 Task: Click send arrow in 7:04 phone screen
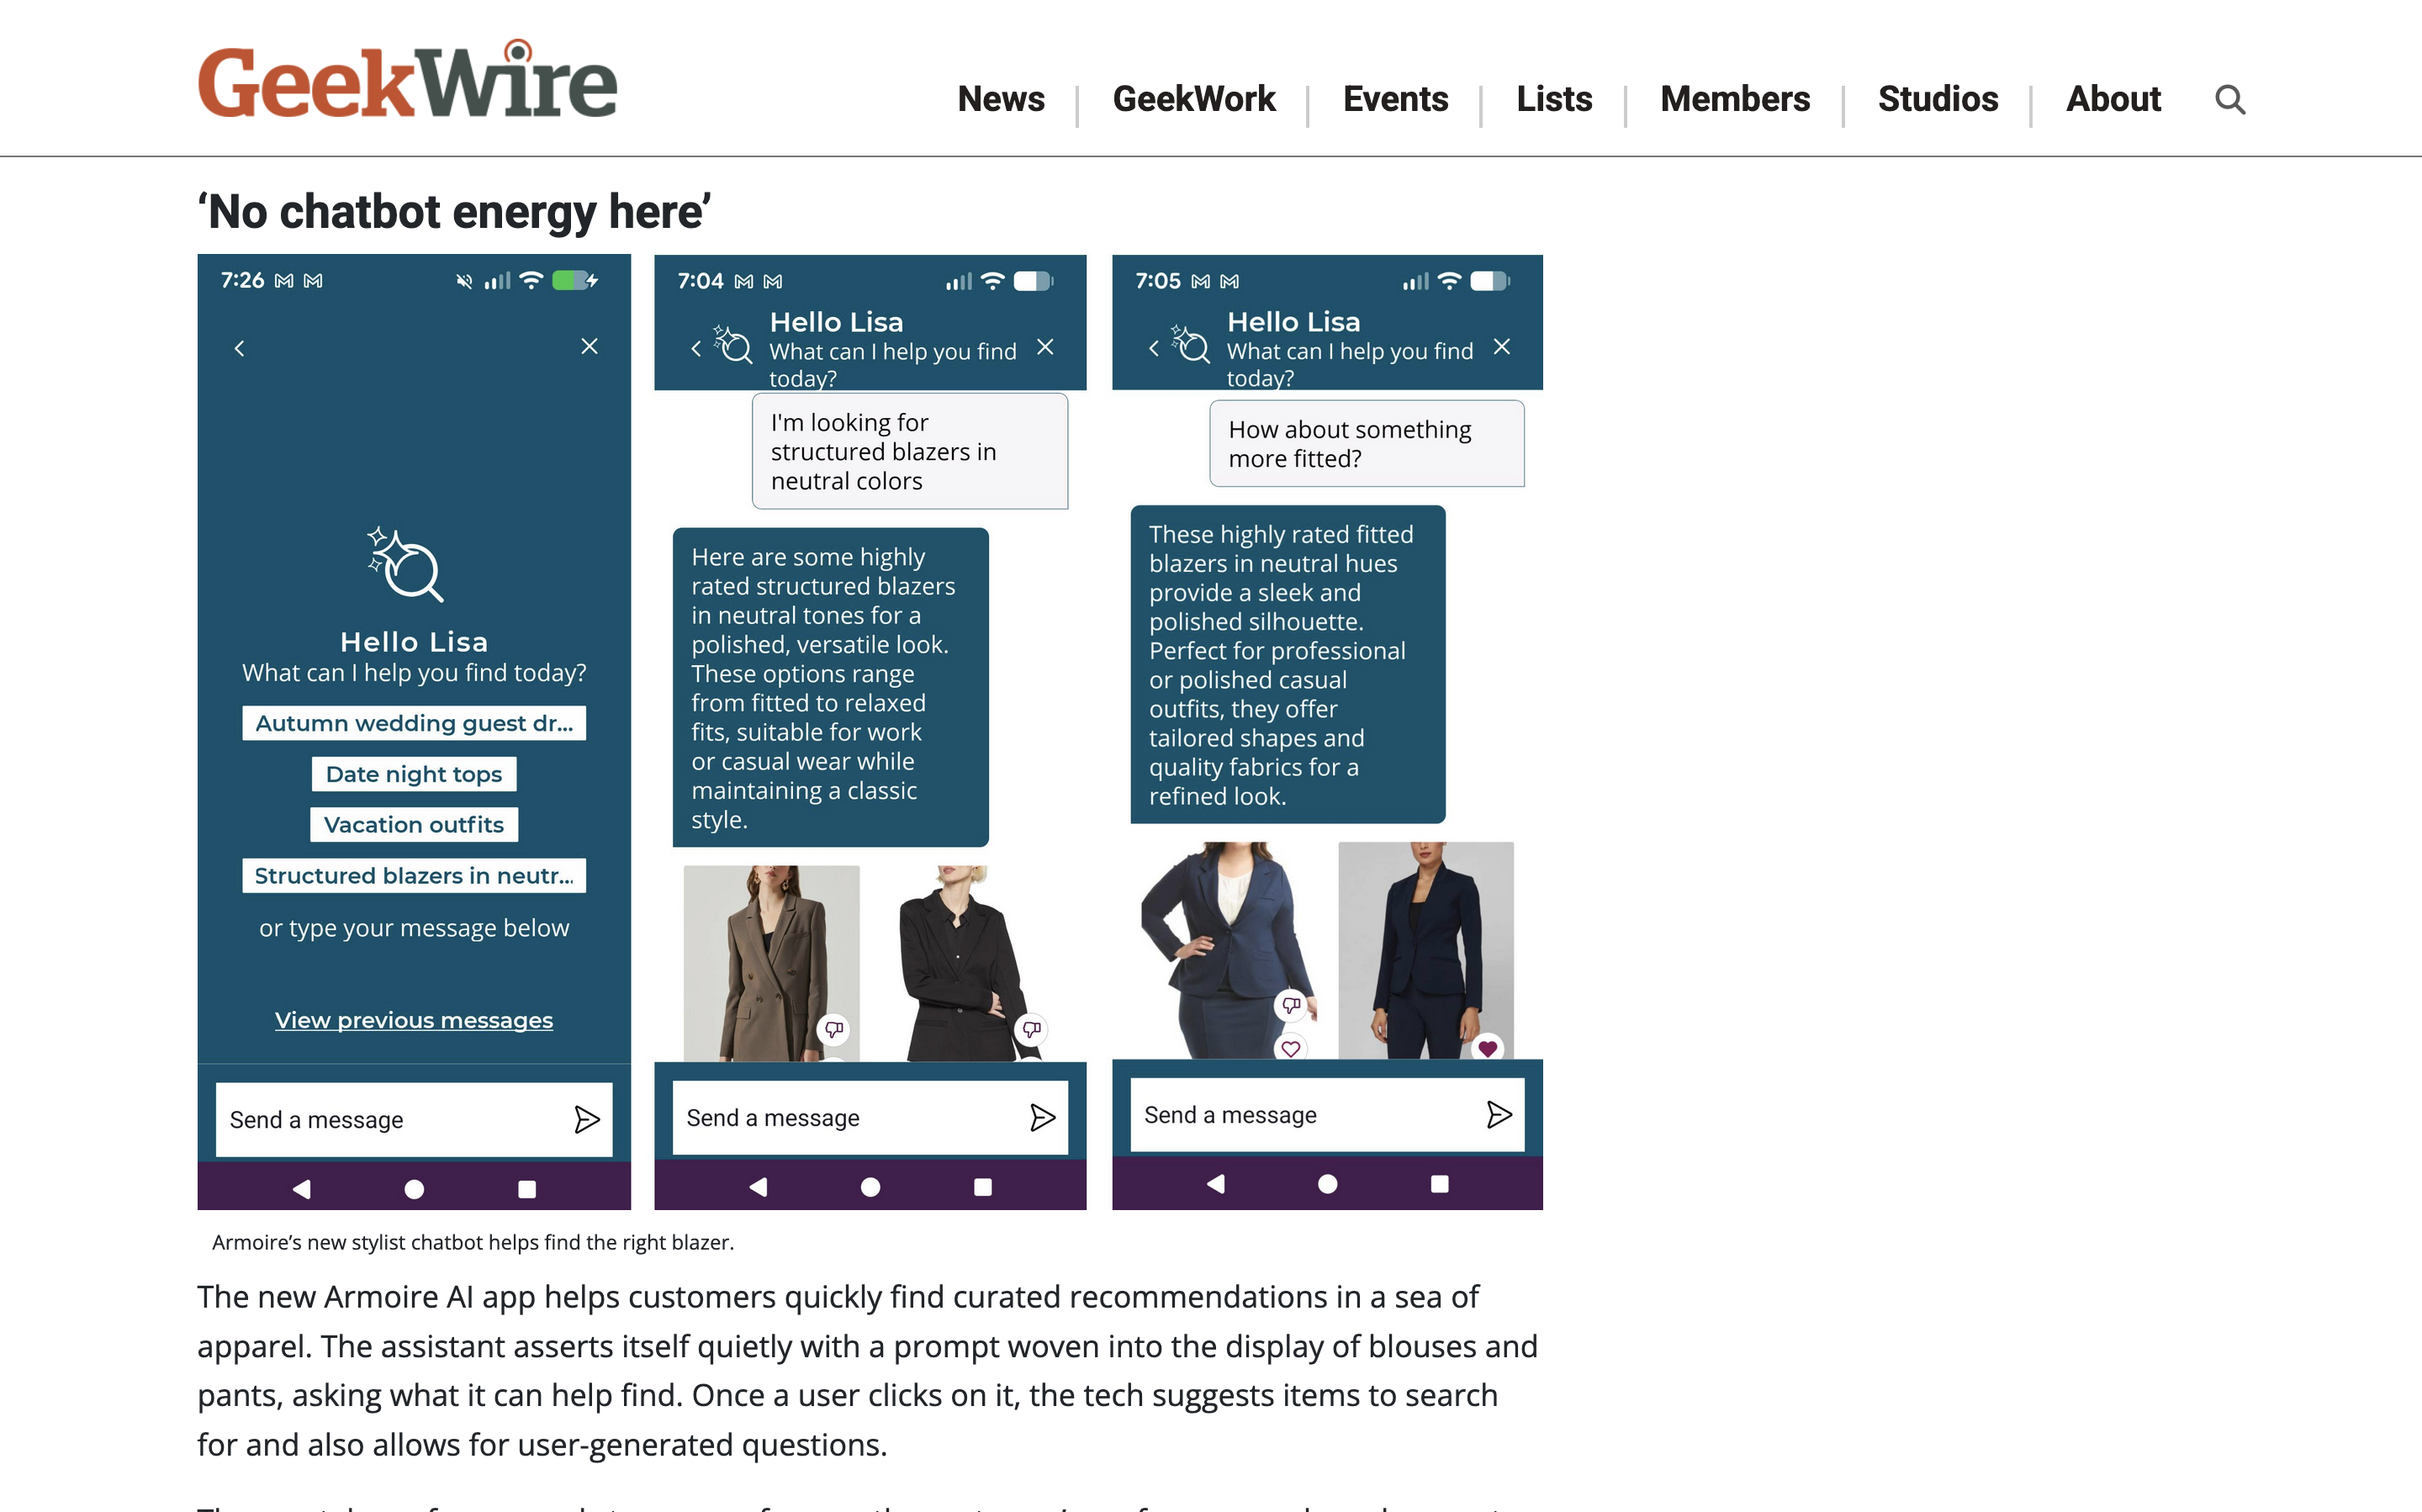1043,1117
